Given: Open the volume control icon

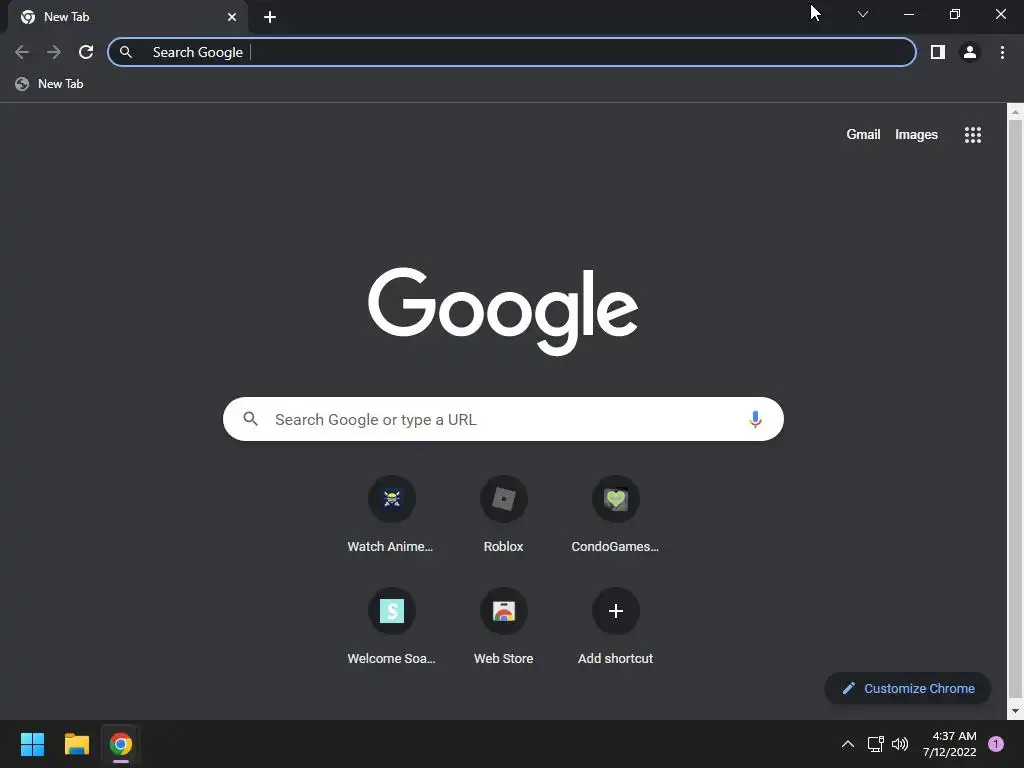Looking at the screenshot, I should click(x=900, y=744).
